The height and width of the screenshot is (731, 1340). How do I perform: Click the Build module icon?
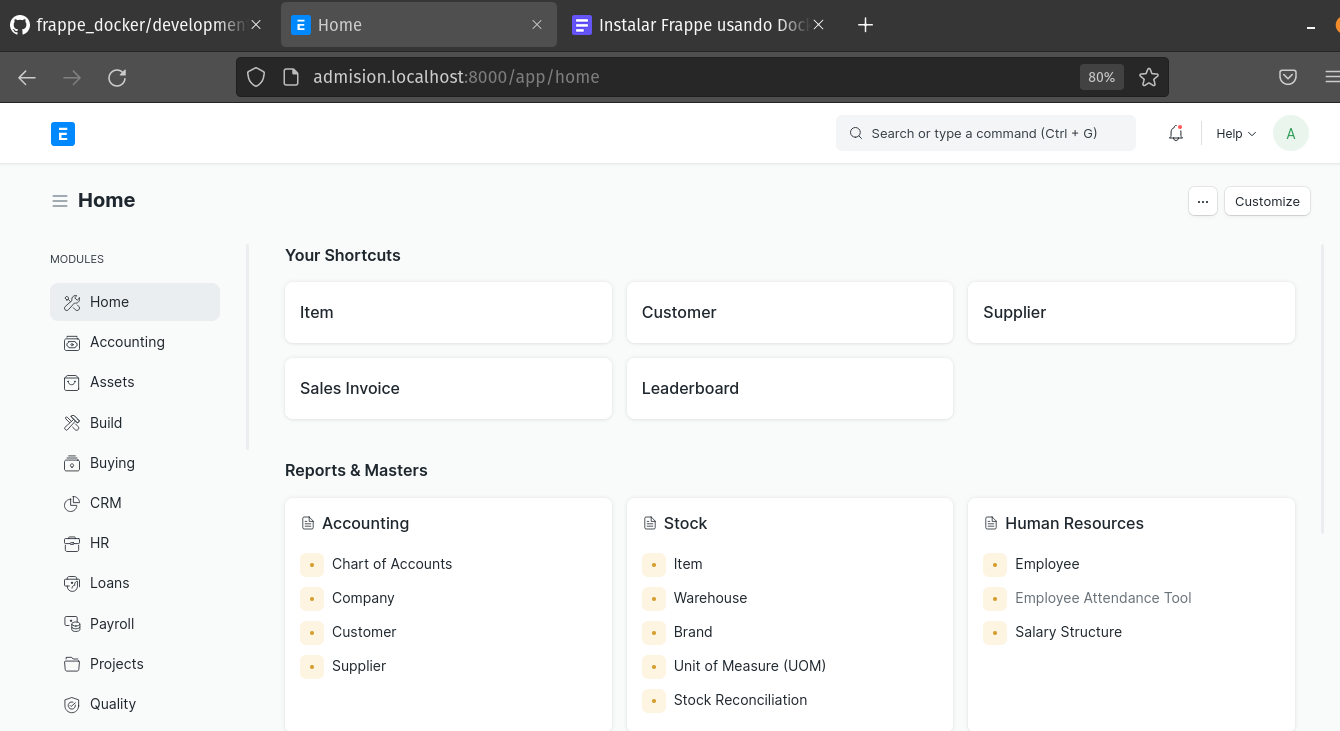72,423
